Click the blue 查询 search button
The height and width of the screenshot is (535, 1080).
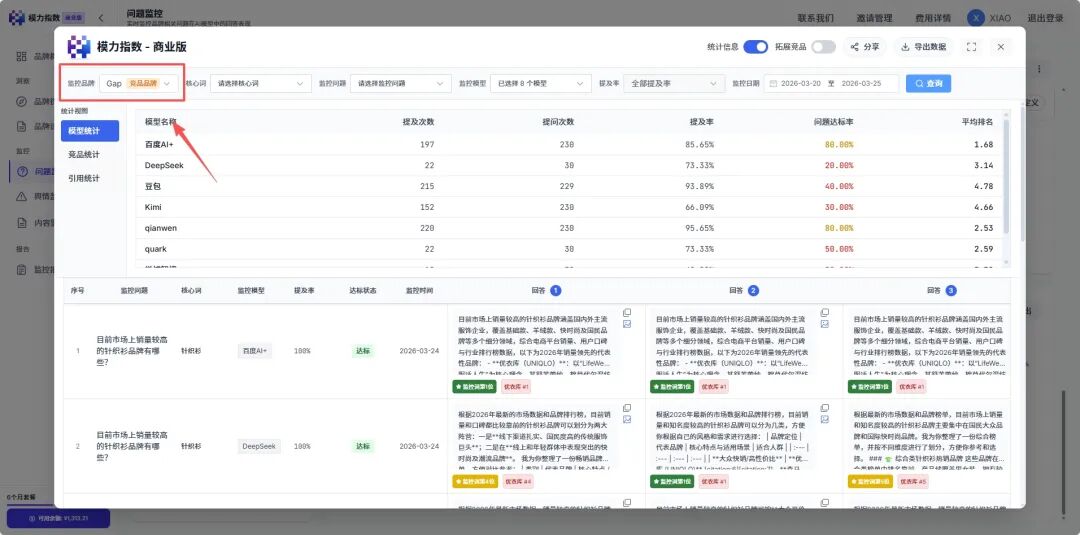(928, 83)
